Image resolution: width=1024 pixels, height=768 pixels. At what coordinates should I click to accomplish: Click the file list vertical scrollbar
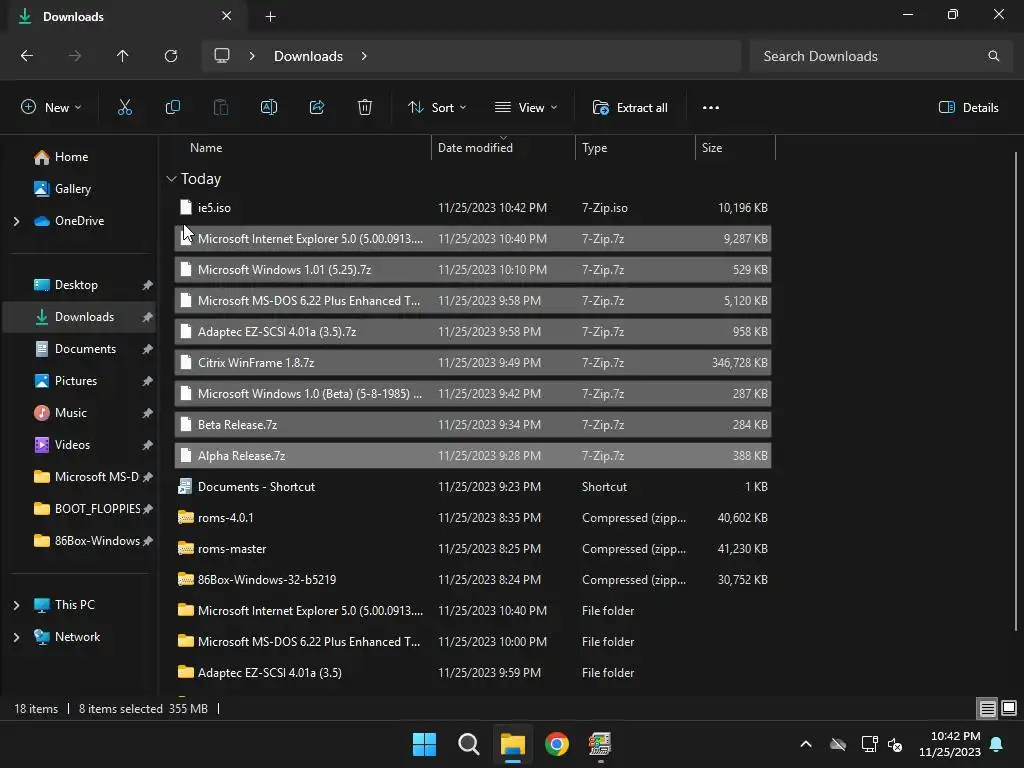(1016, 392)
